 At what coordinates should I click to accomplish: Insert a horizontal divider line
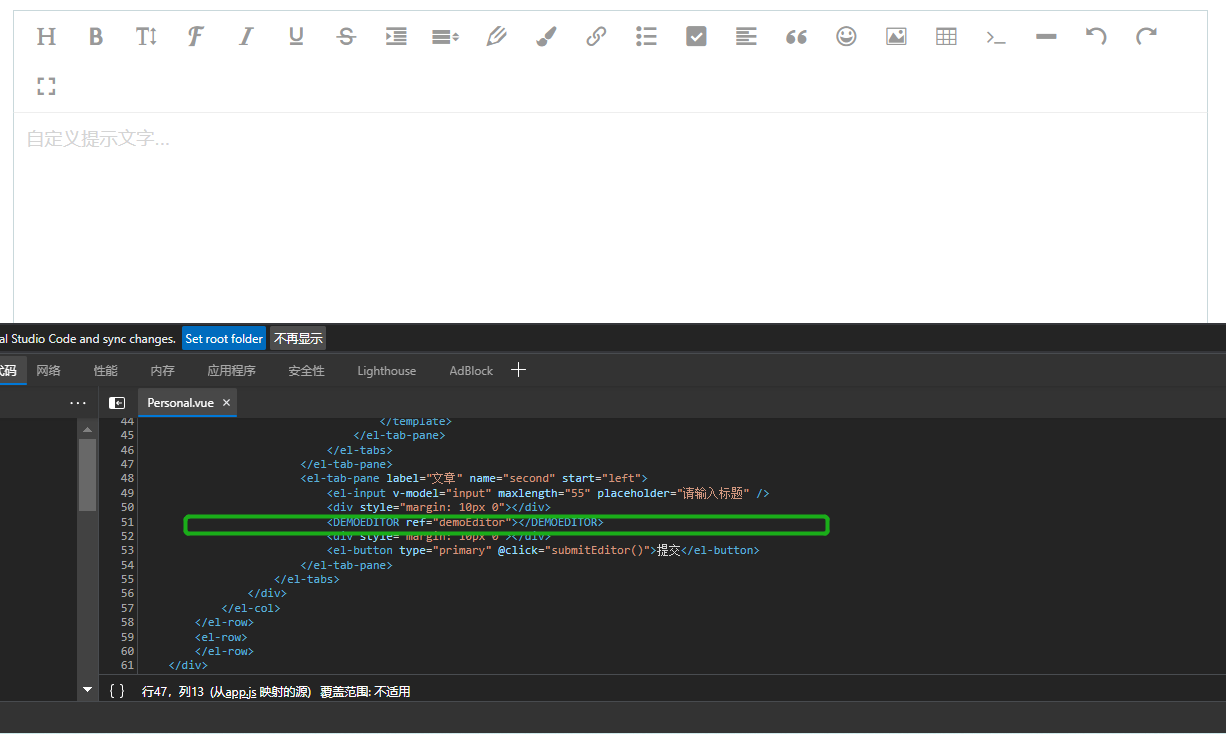(1046, 37)
